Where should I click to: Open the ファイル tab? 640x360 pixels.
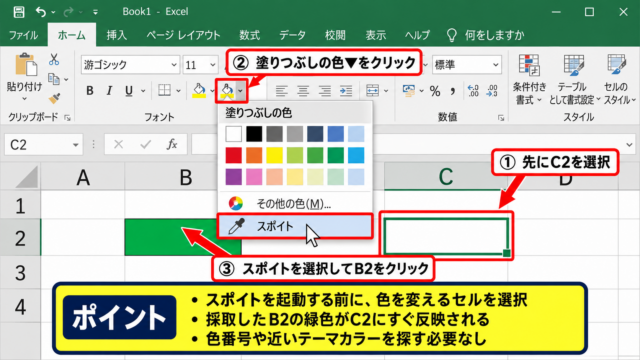pos(23,35)
